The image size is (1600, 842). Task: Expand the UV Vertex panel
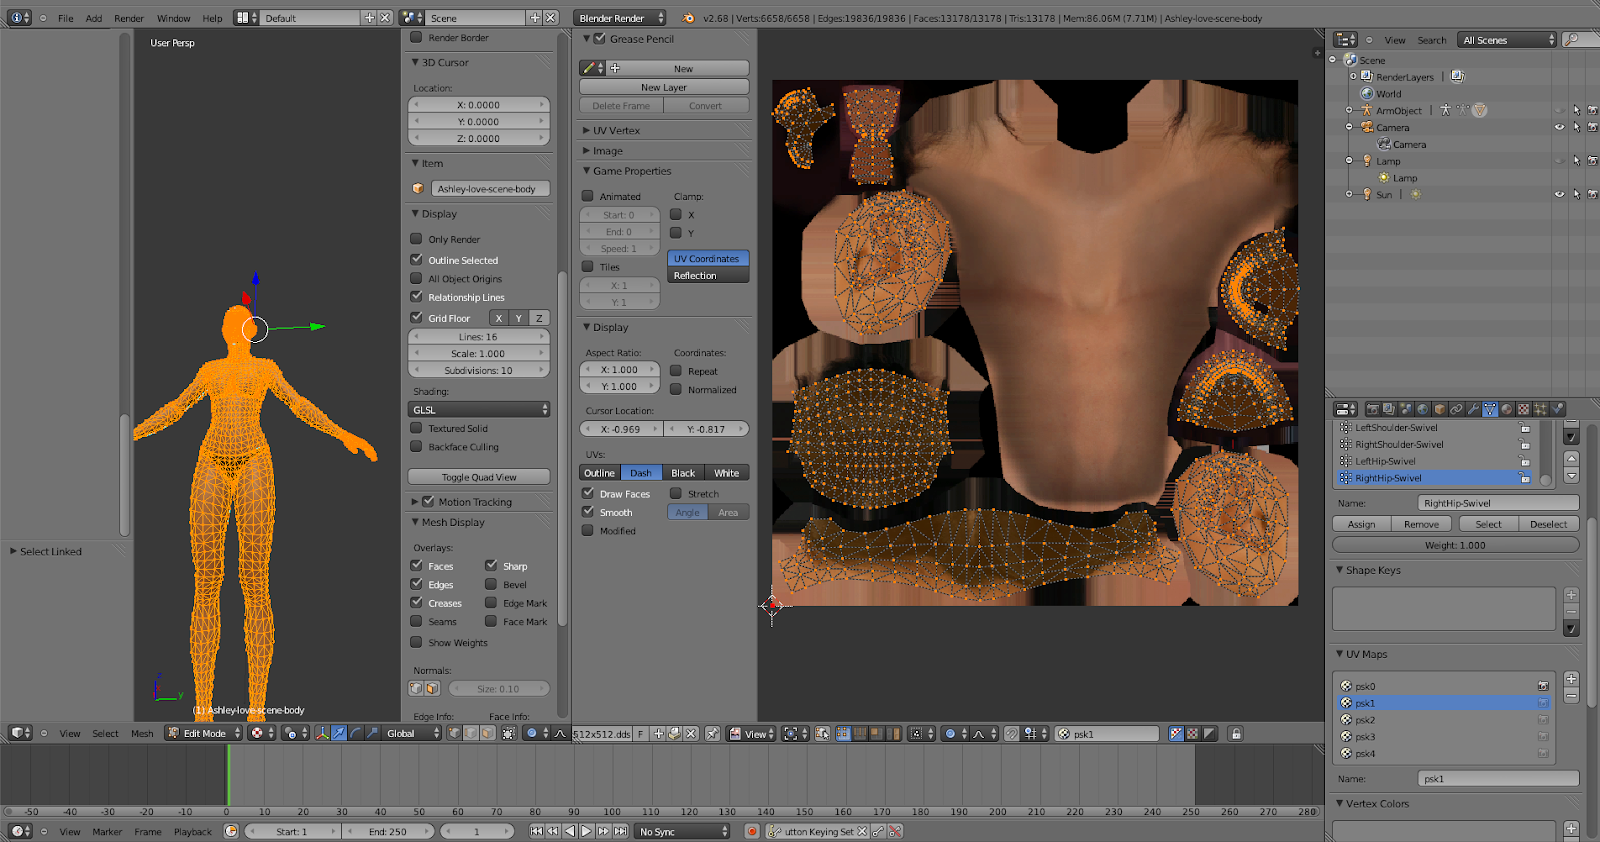(x=616, y=131)
